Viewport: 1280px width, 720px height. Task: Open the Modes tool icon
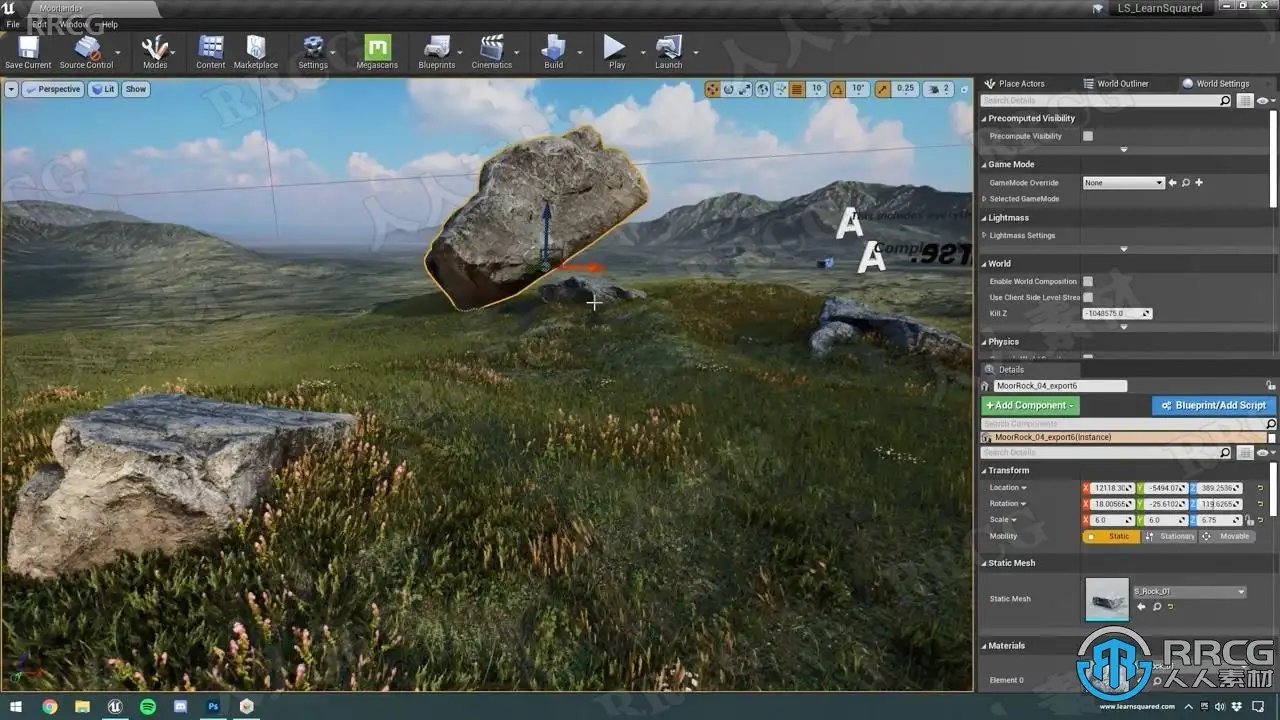[154, 48]
